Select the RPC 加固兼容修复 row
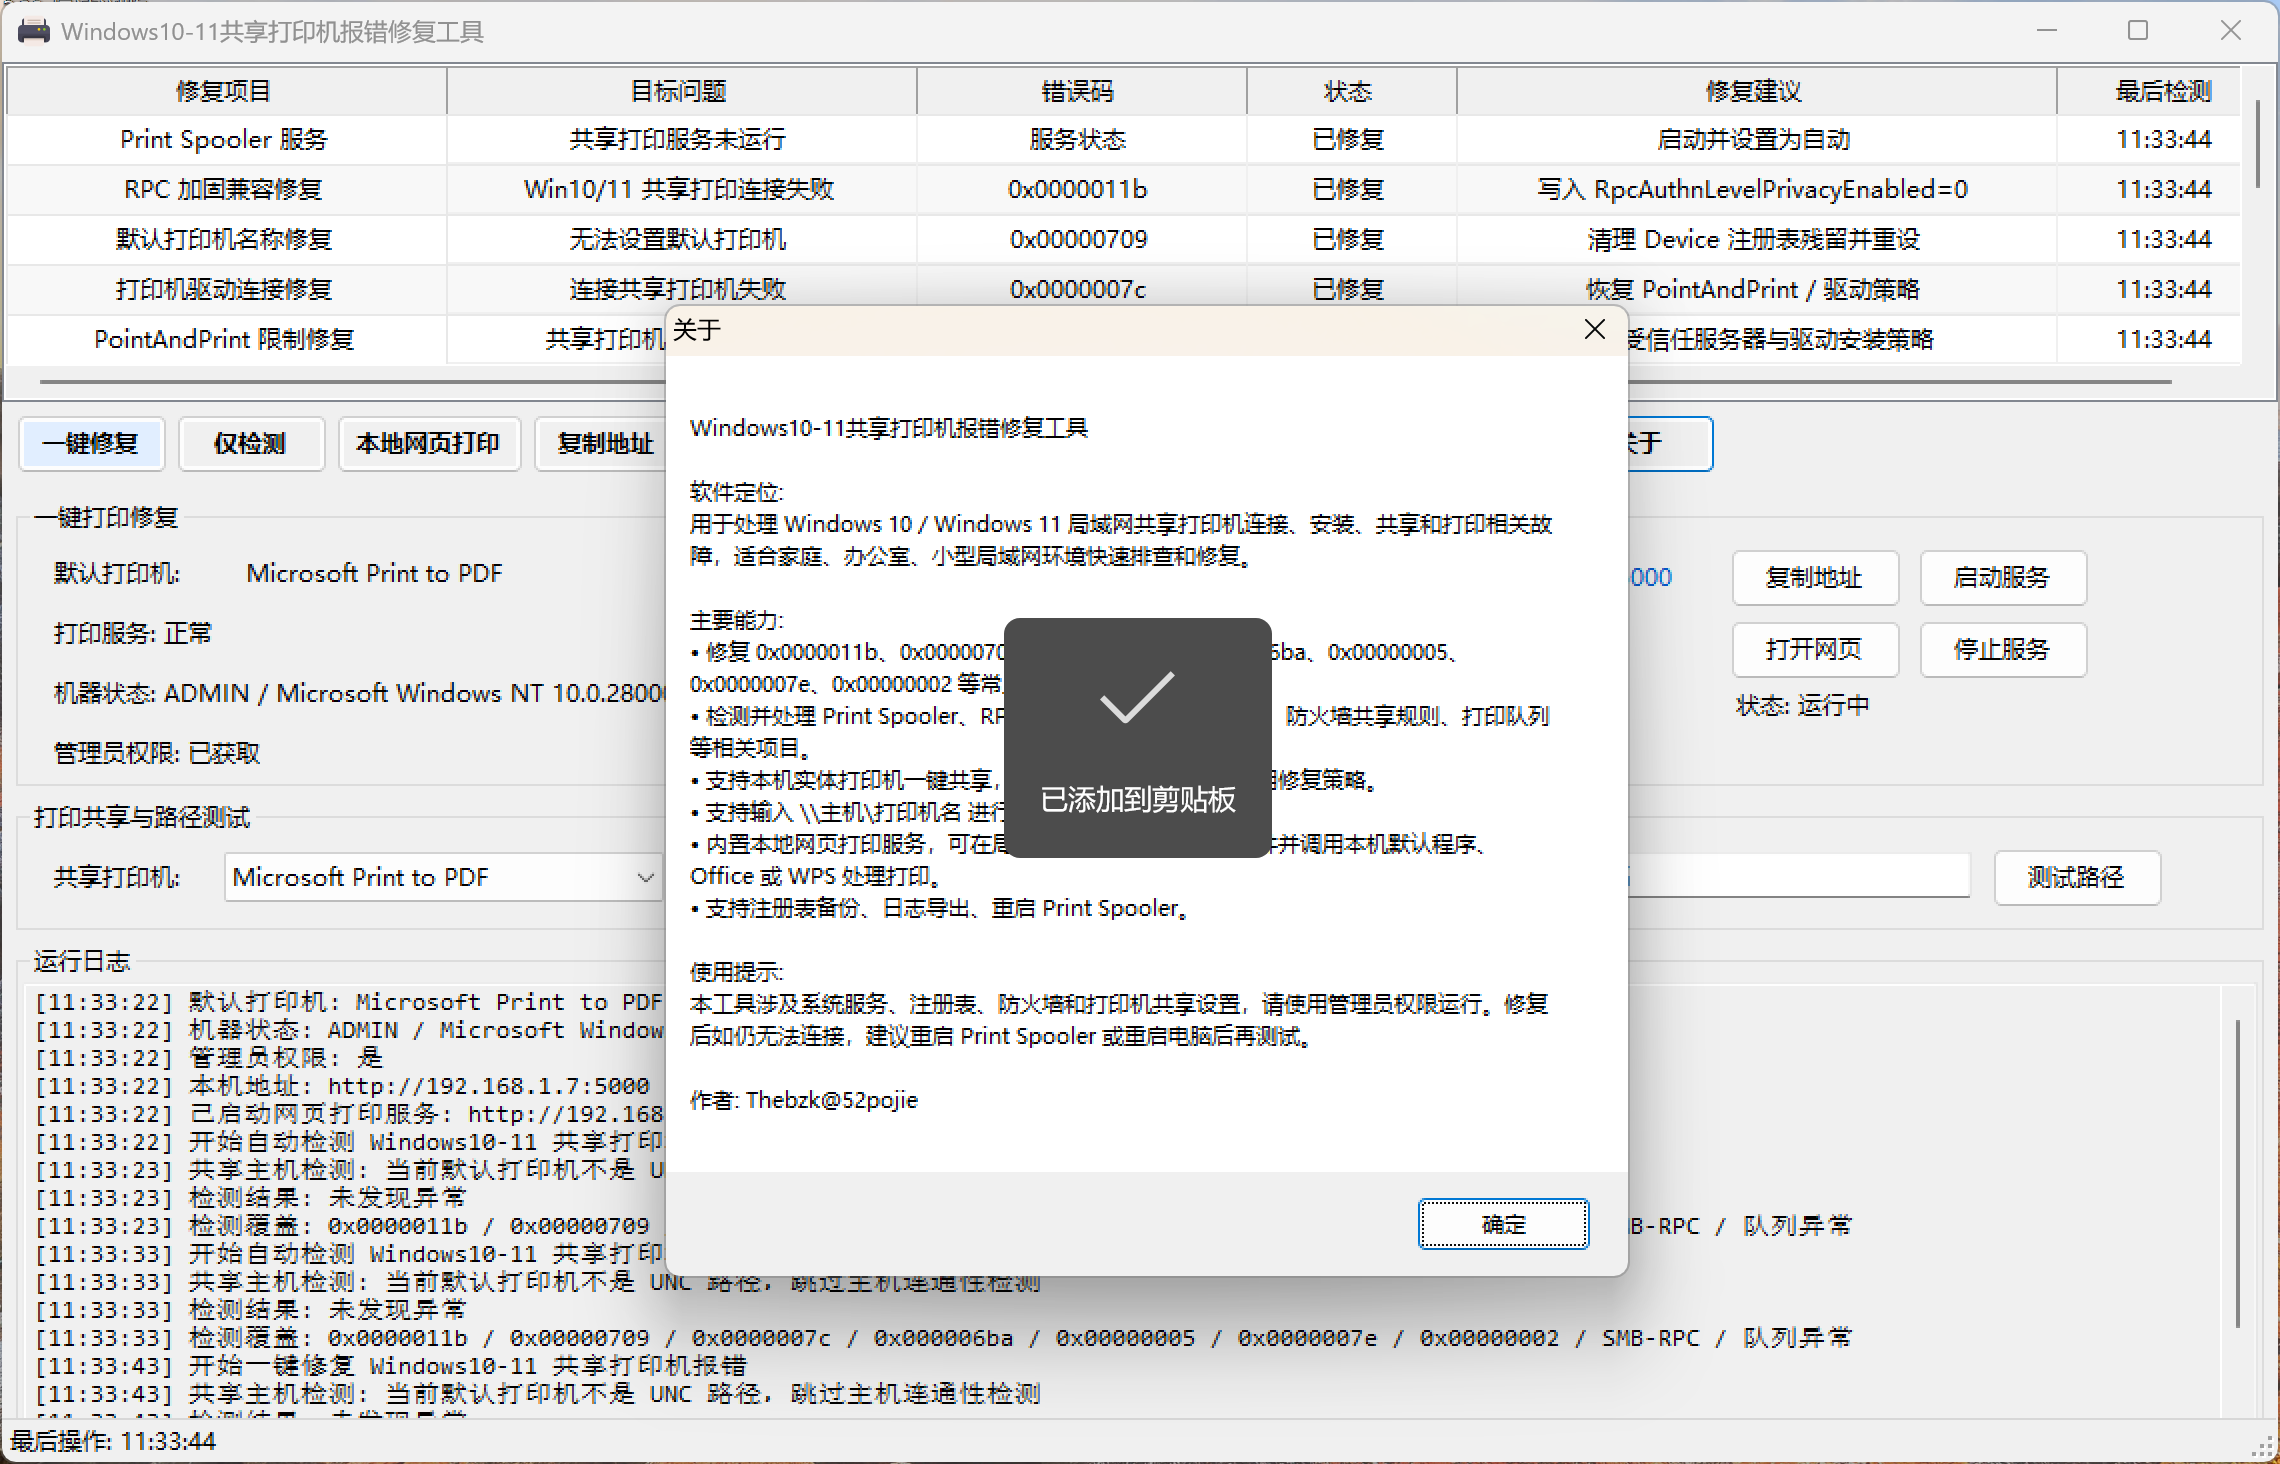The width and height of the screenshot is (2280, 1464). pyautogui.click(x=1124, y=190)
